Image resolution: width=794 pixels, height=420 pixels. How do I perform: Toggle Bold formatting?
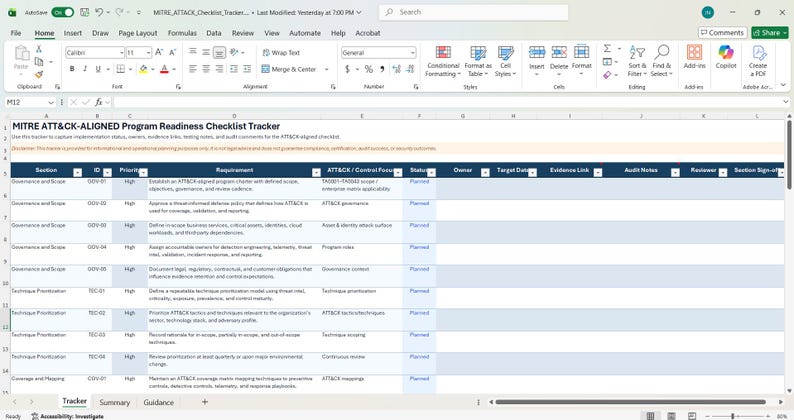(72, 69)
